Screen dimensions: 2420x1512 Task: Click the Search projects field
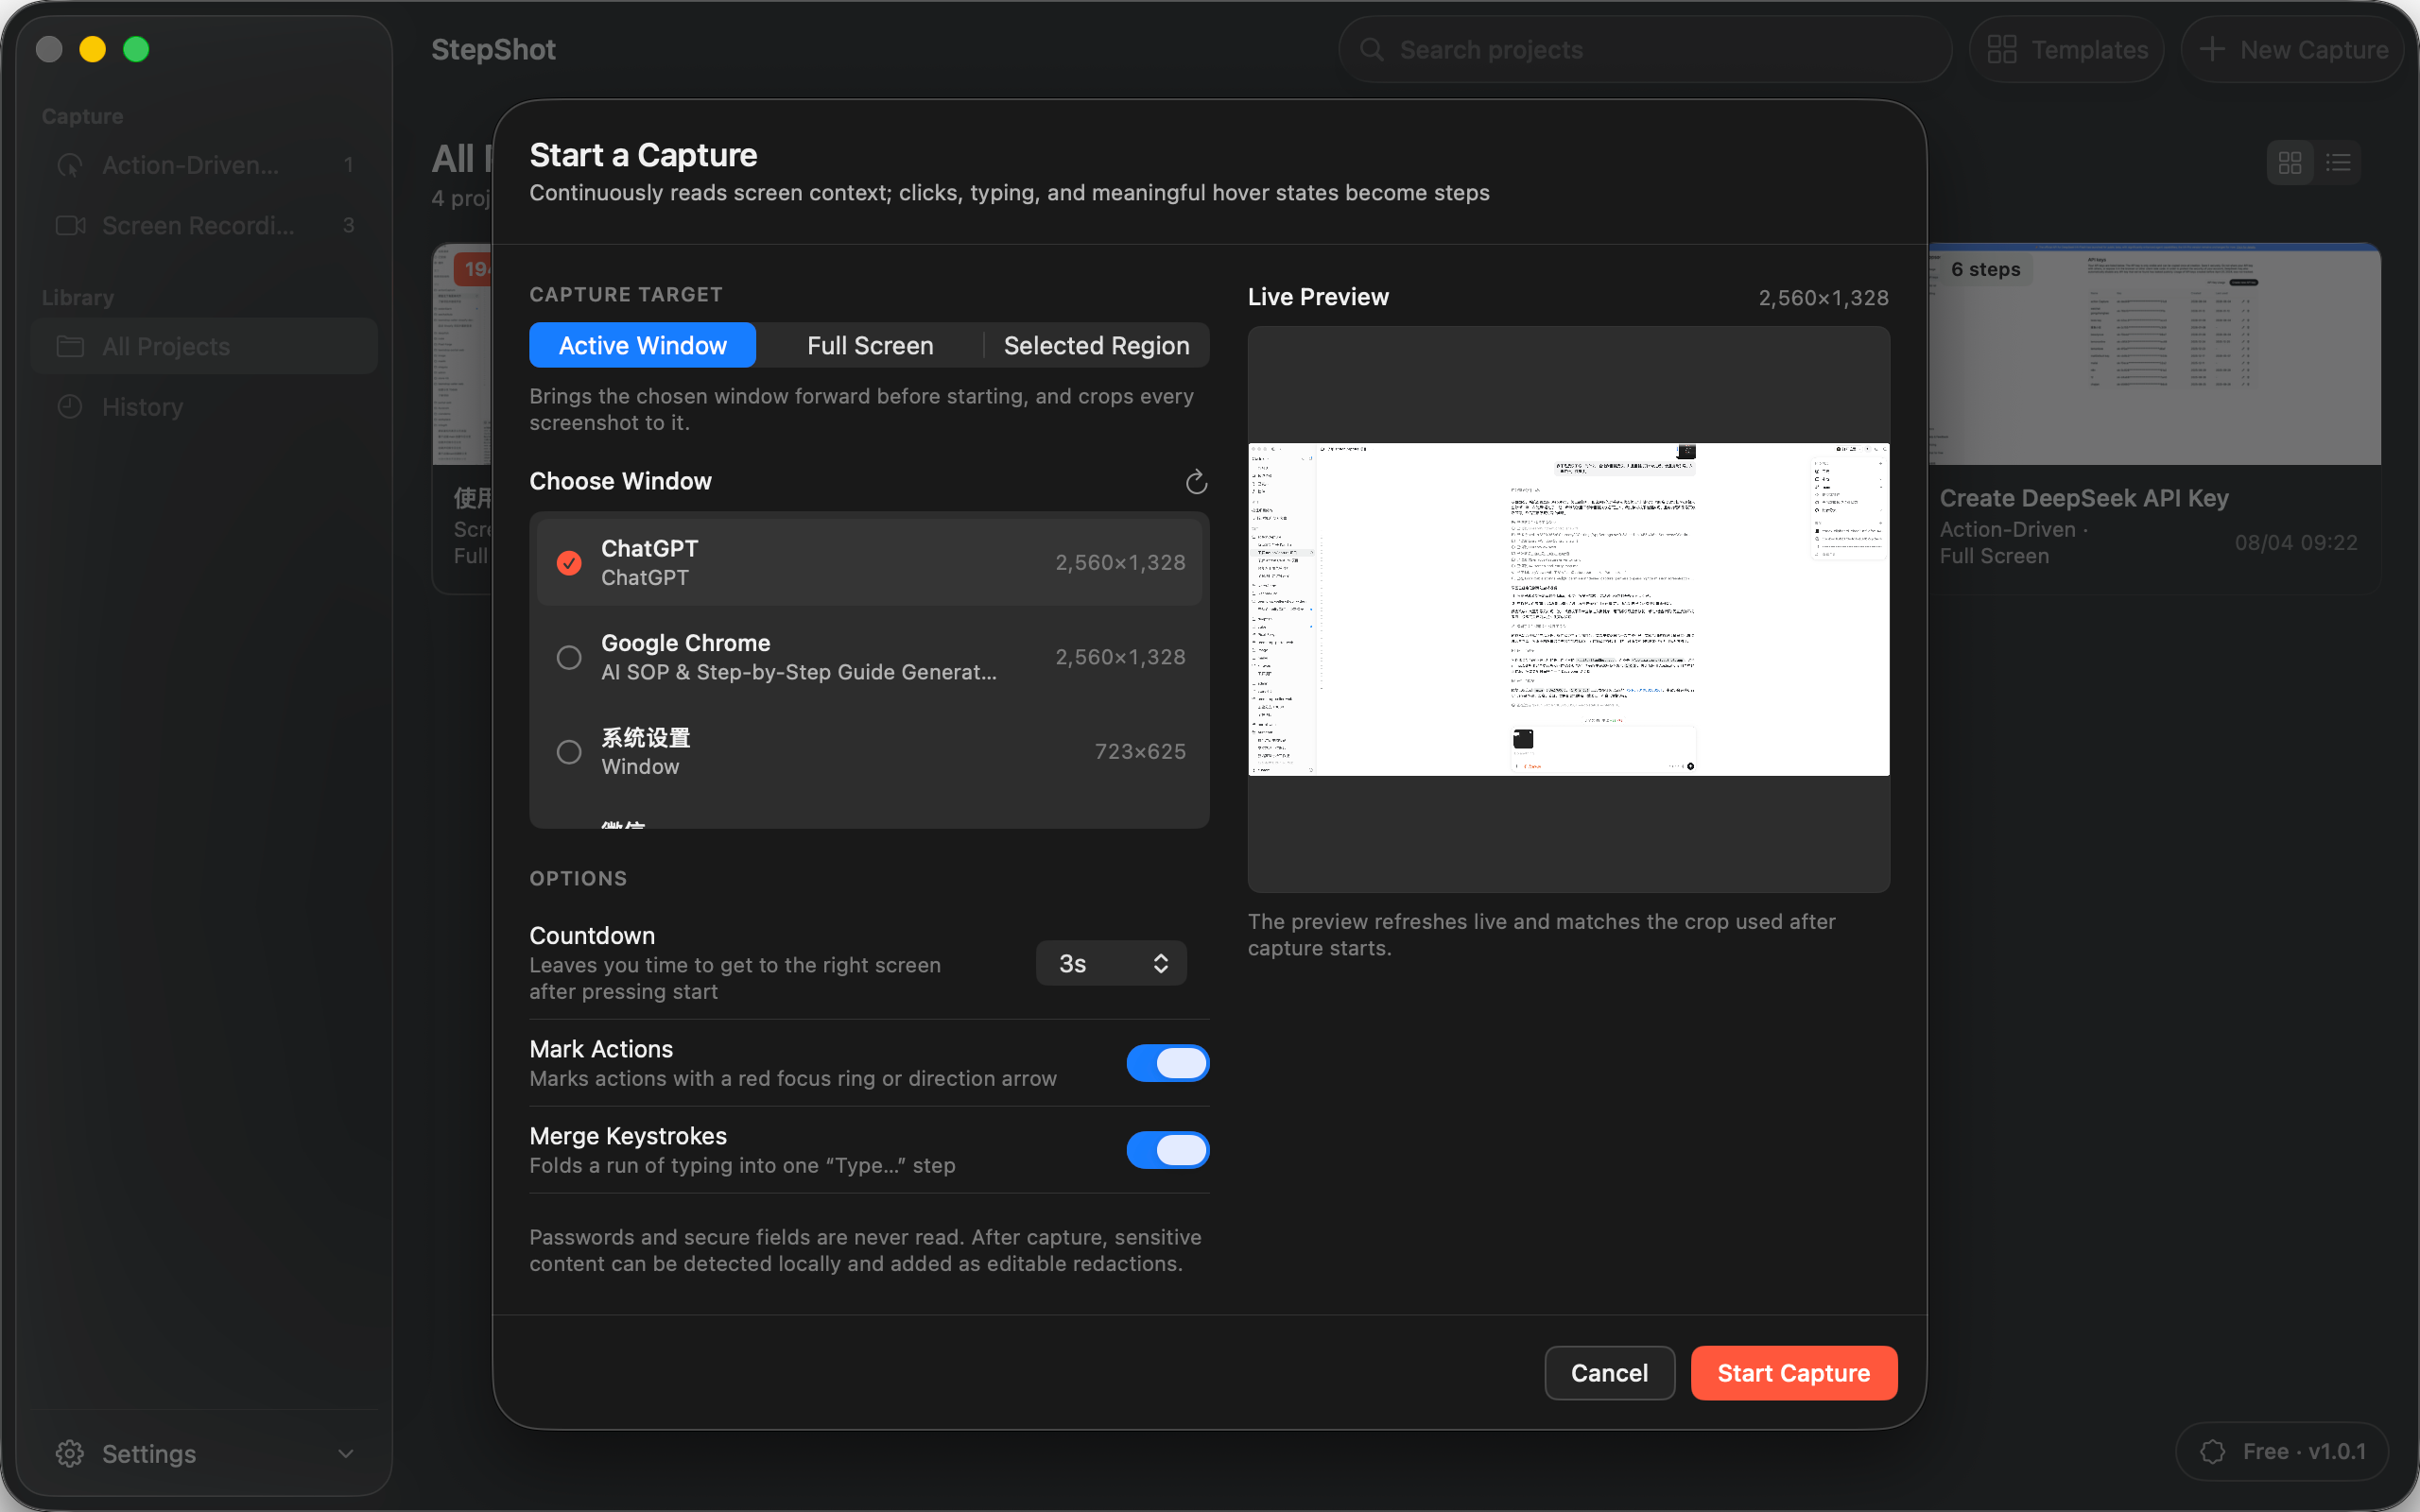pyautogui.click(x=1645, y=49)
